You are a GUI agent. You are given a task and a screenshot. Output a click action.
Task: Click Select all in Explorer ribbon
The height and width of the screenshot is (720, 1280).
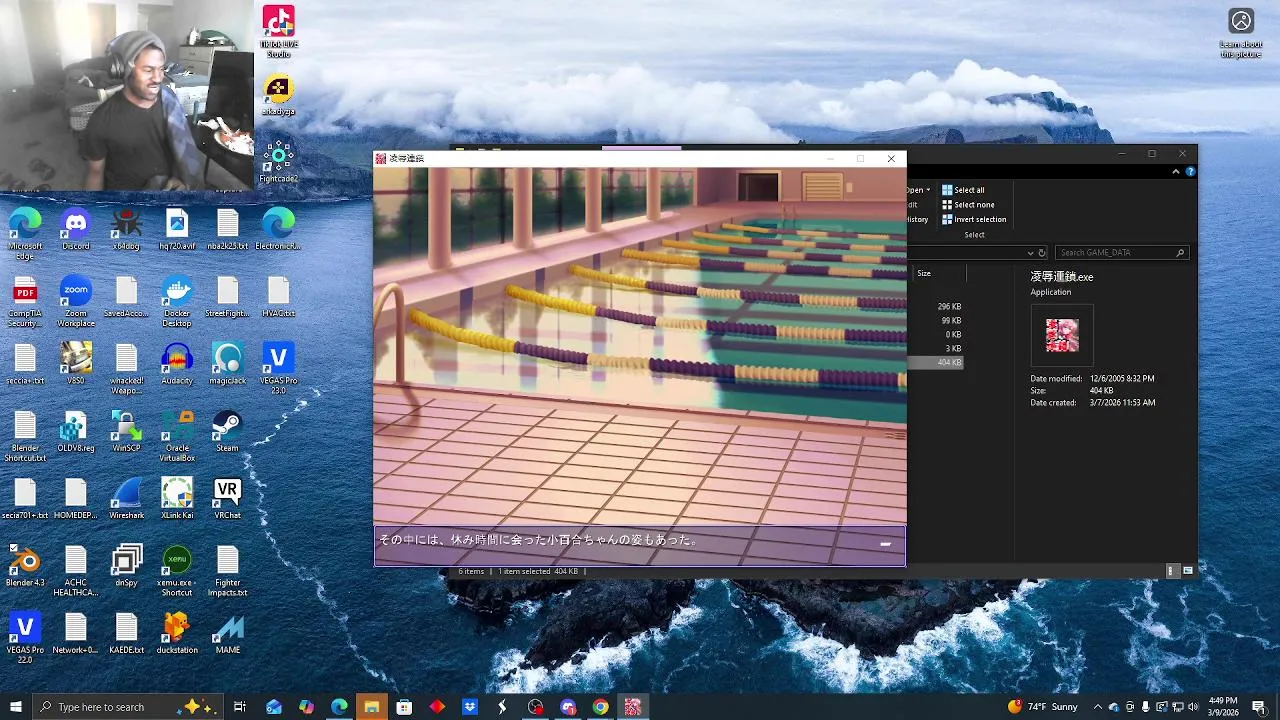(x=963, y=190)
